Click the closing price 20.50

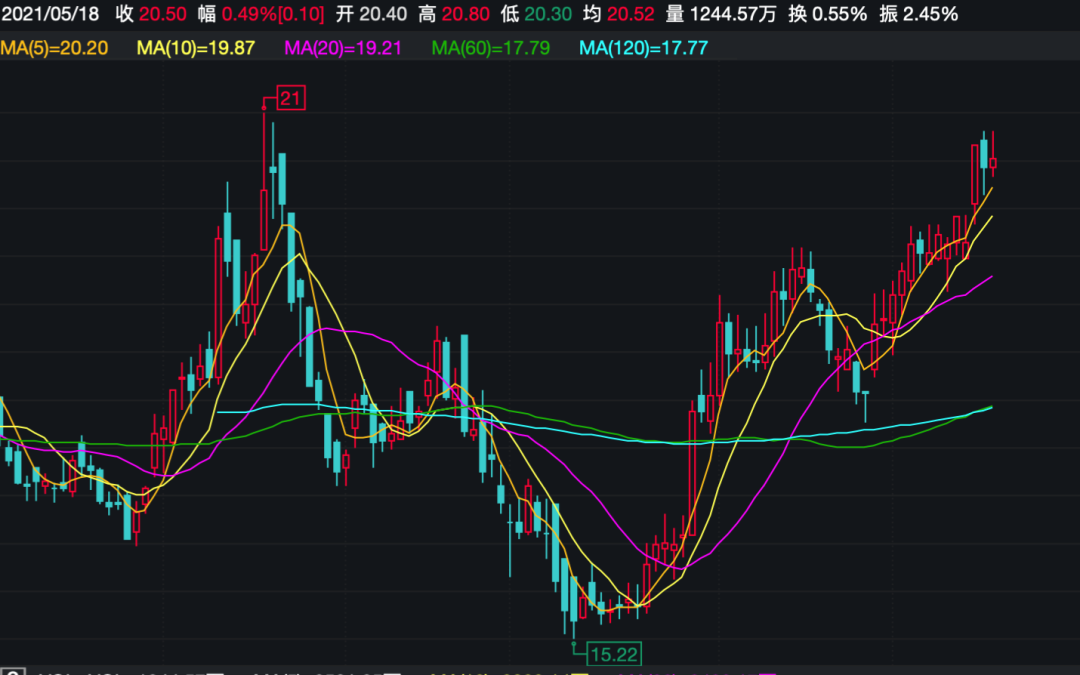click(x=163, y=14)
